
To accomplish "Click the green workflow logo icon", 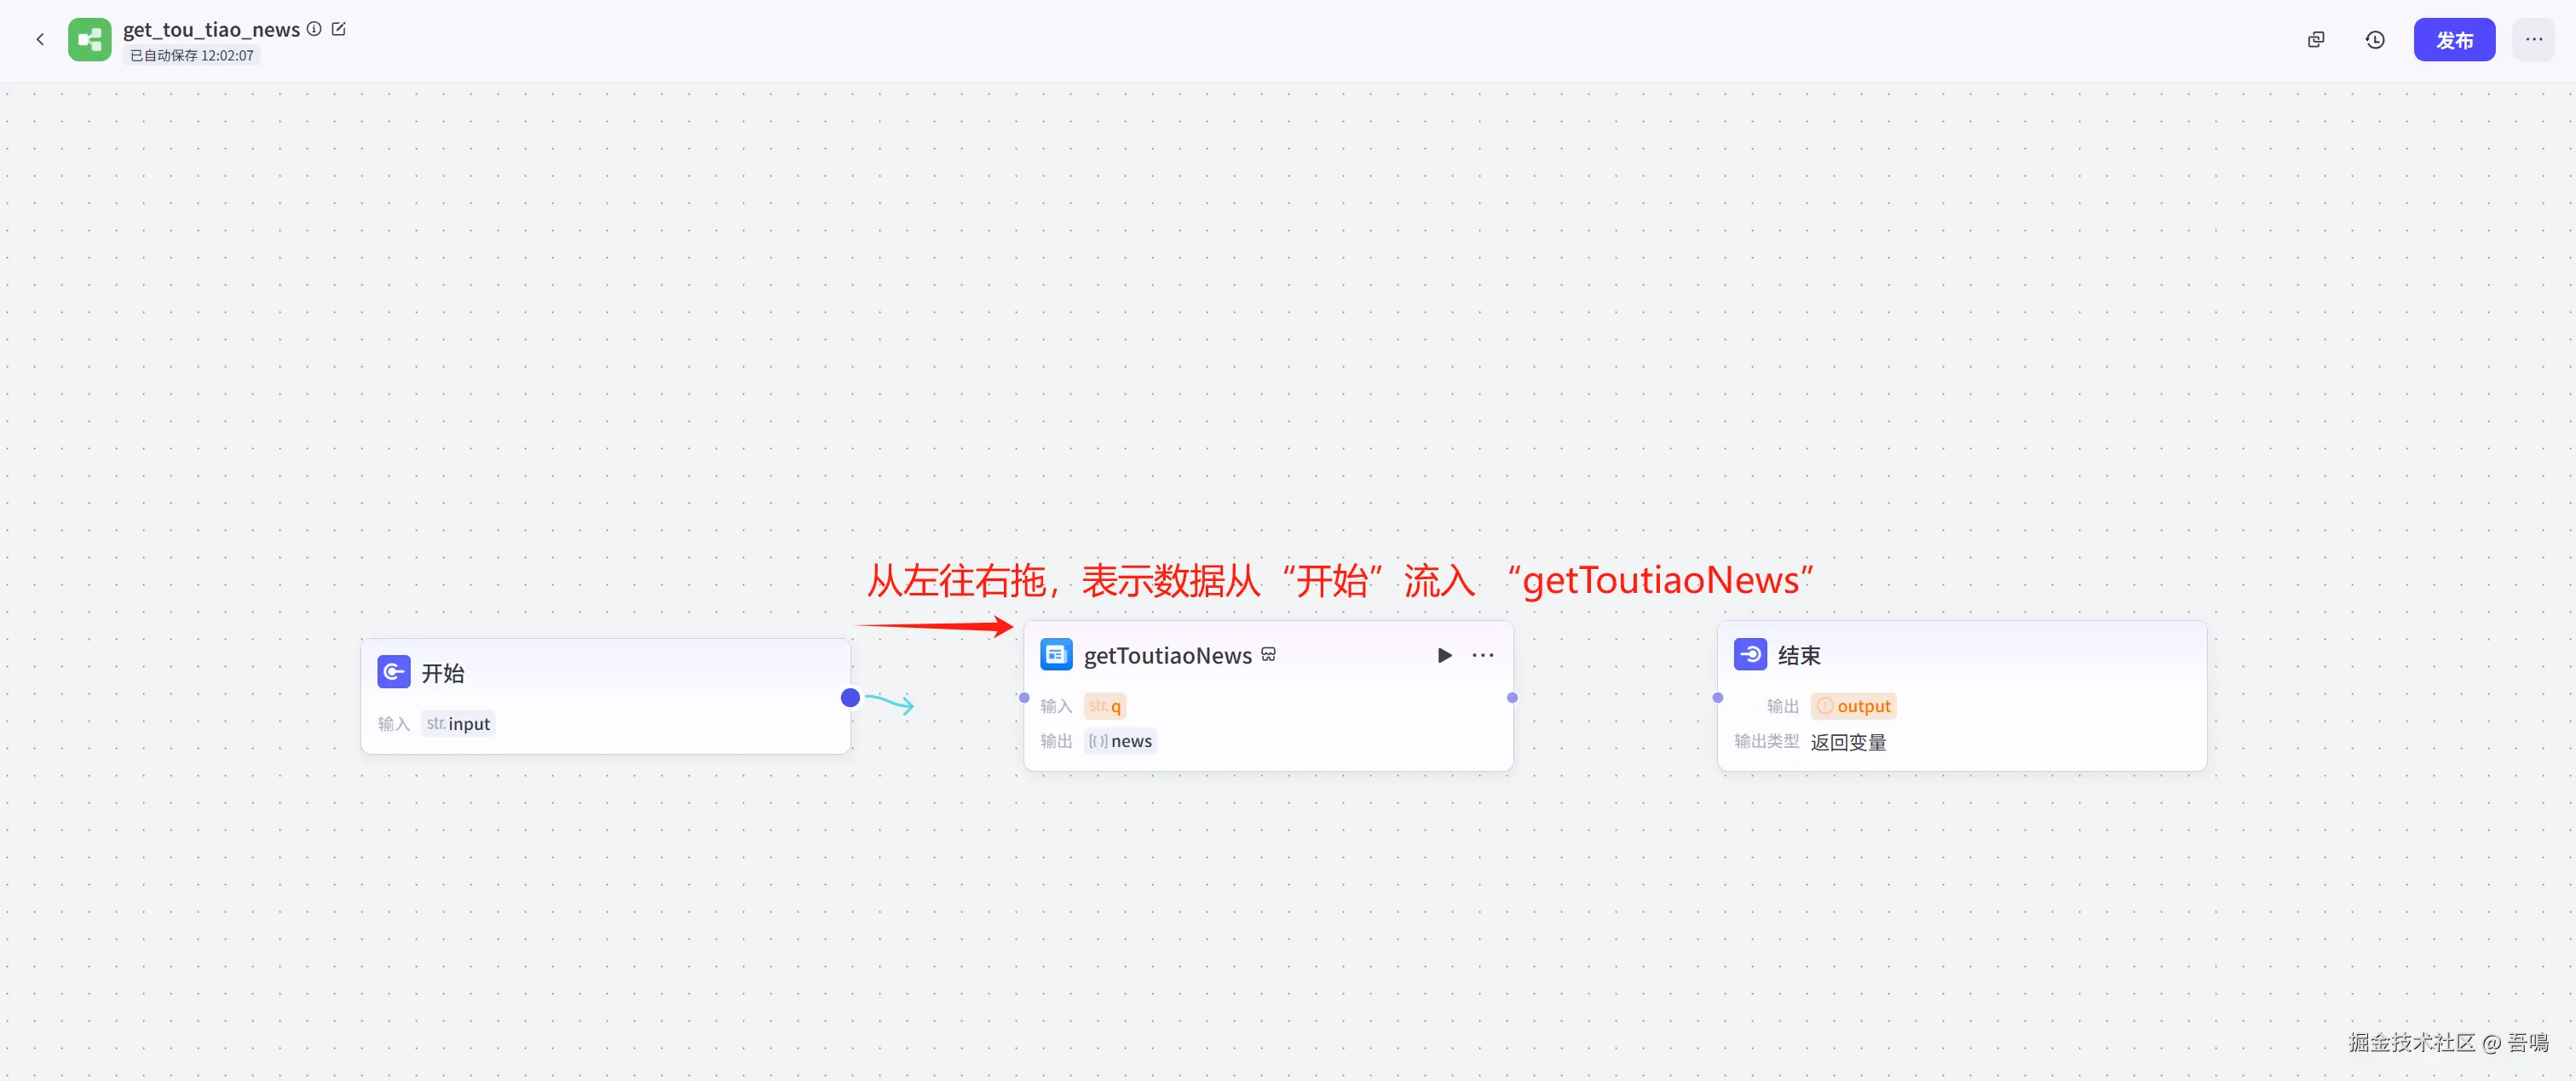I will click(x=90, y=40).
